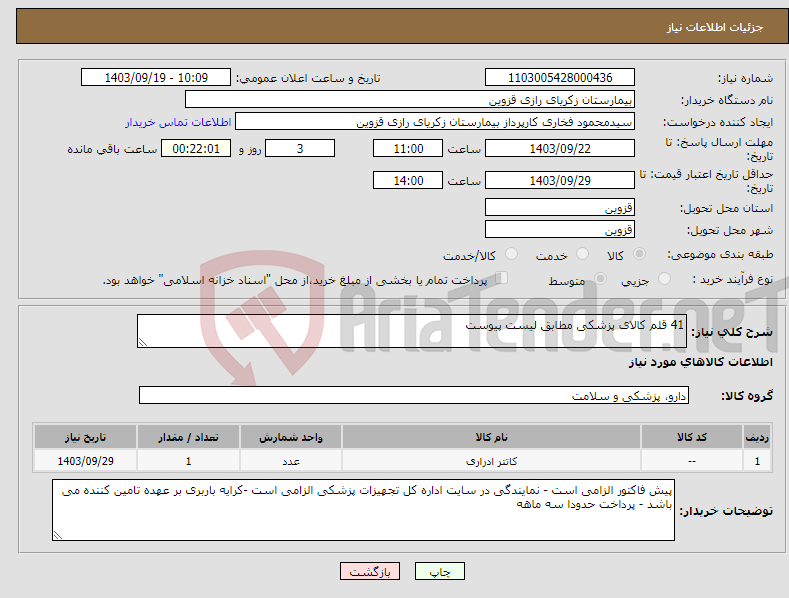Image resolution: width=789 pixels, height=598 pixels.
Task: Click the شماره نیاز field 1103005428000436
Action: tap(560, 78)
